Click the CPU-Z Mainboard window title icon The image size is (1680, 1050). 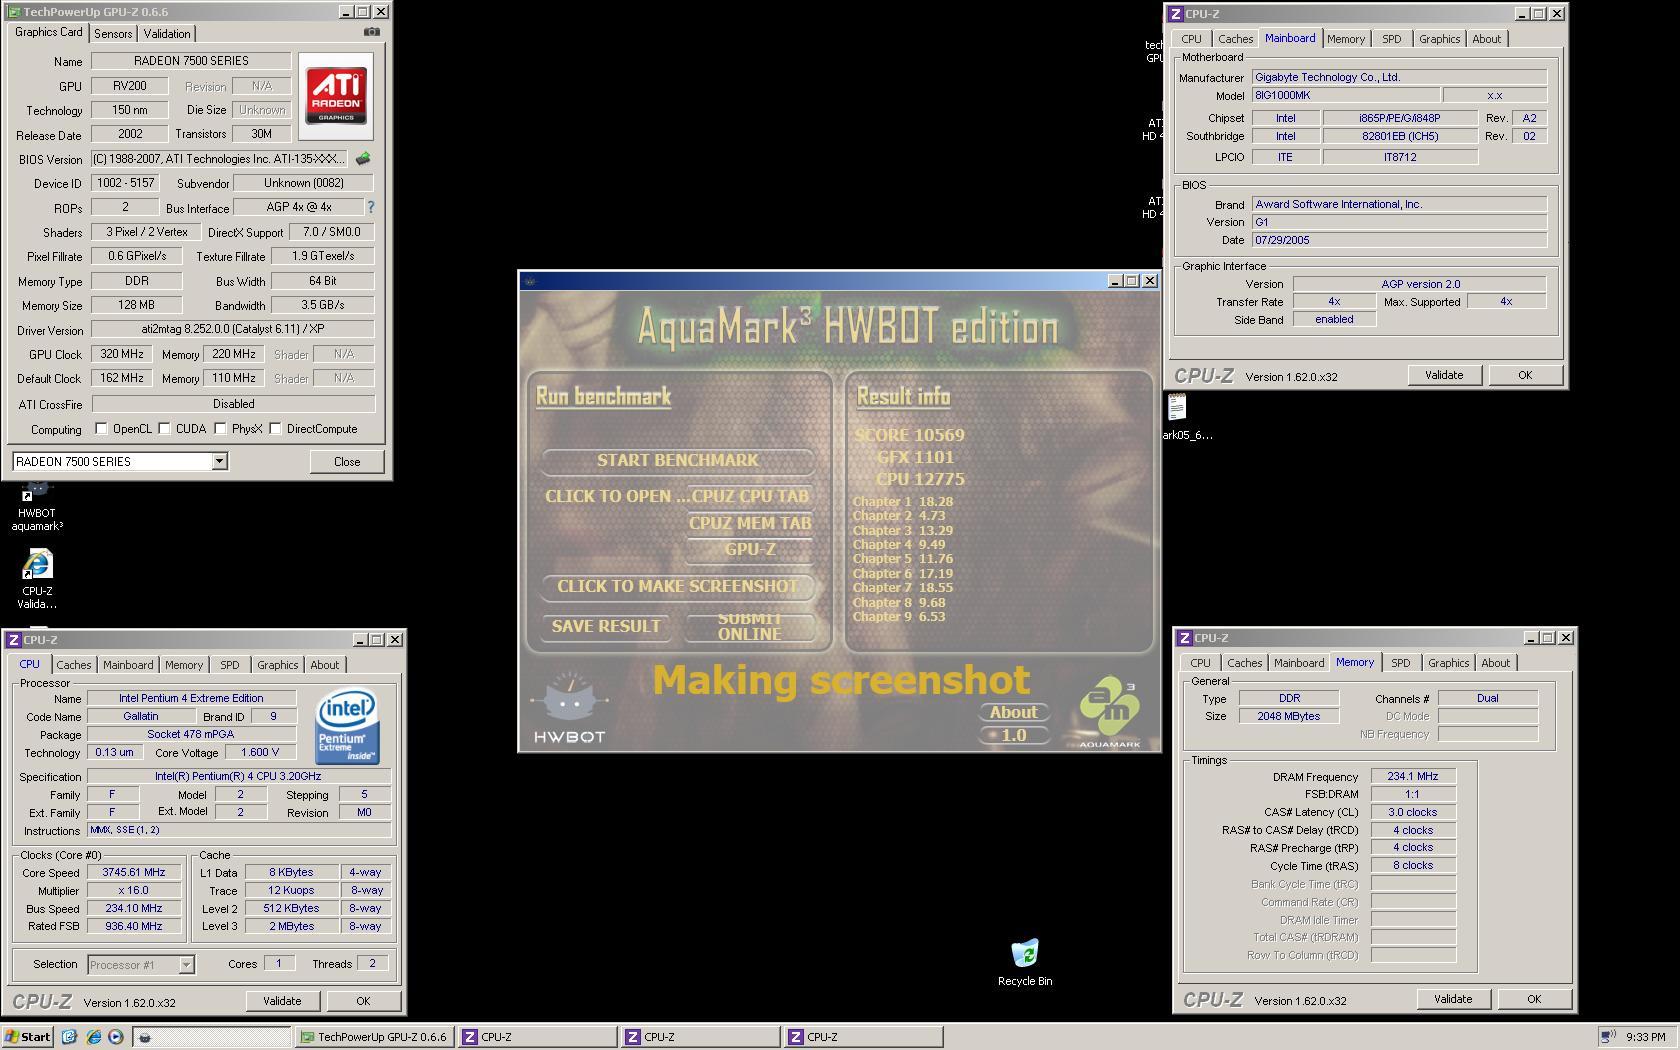1176,14
